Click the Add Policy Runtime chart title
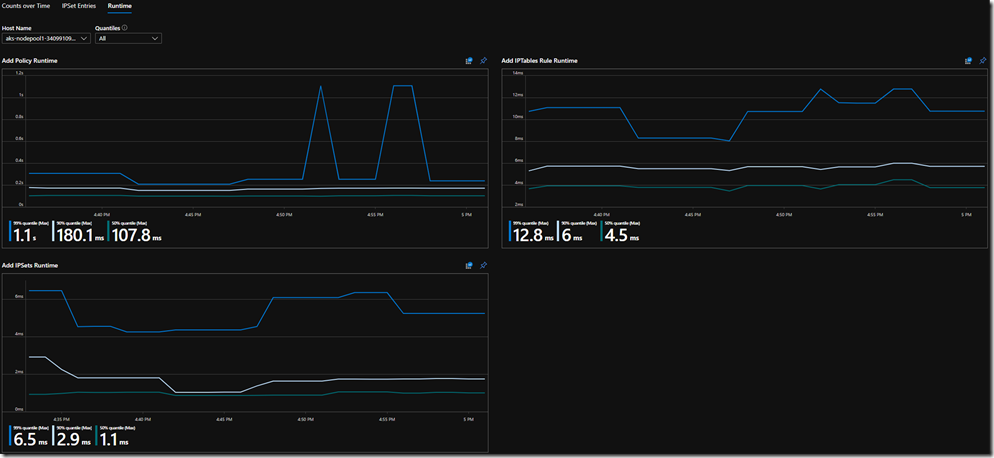 pos(29,61)
